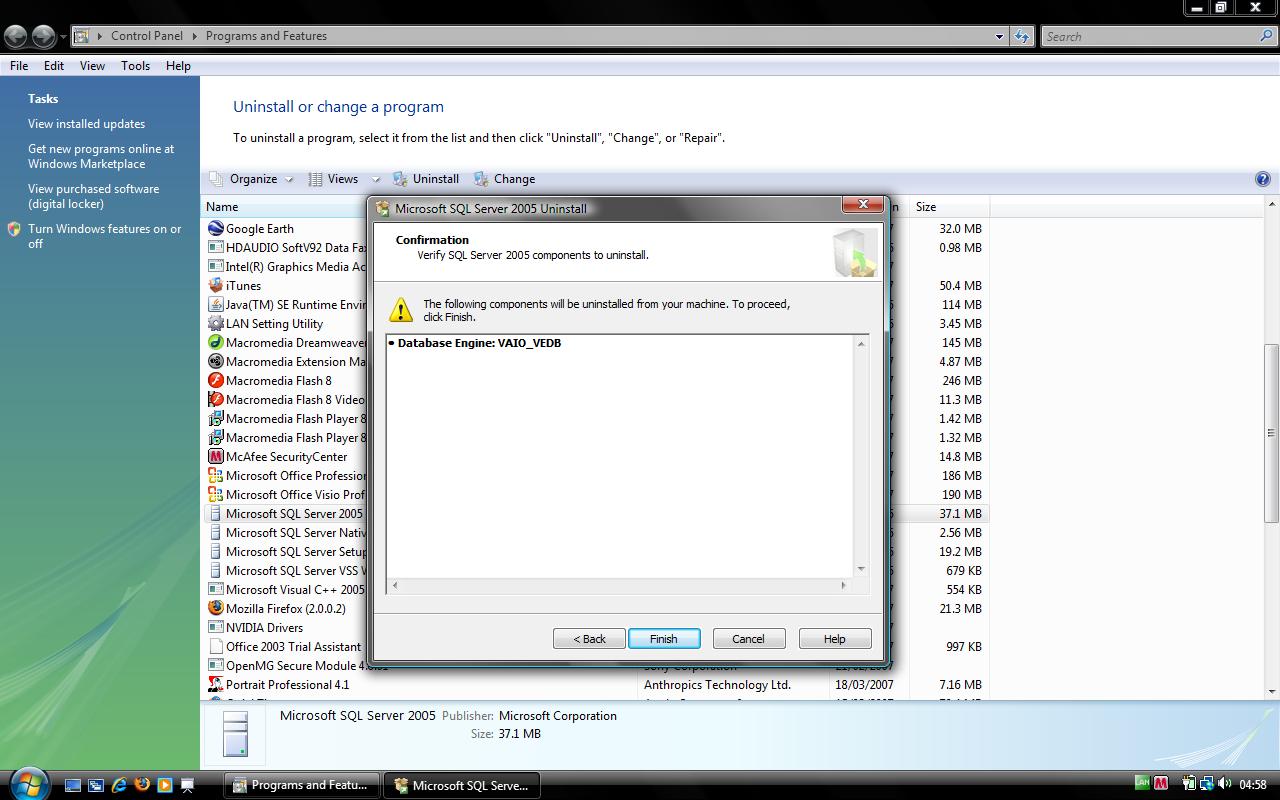The image size is (1280, 800).
Task: Click View purchased software link
Action: tap(93, 196)
